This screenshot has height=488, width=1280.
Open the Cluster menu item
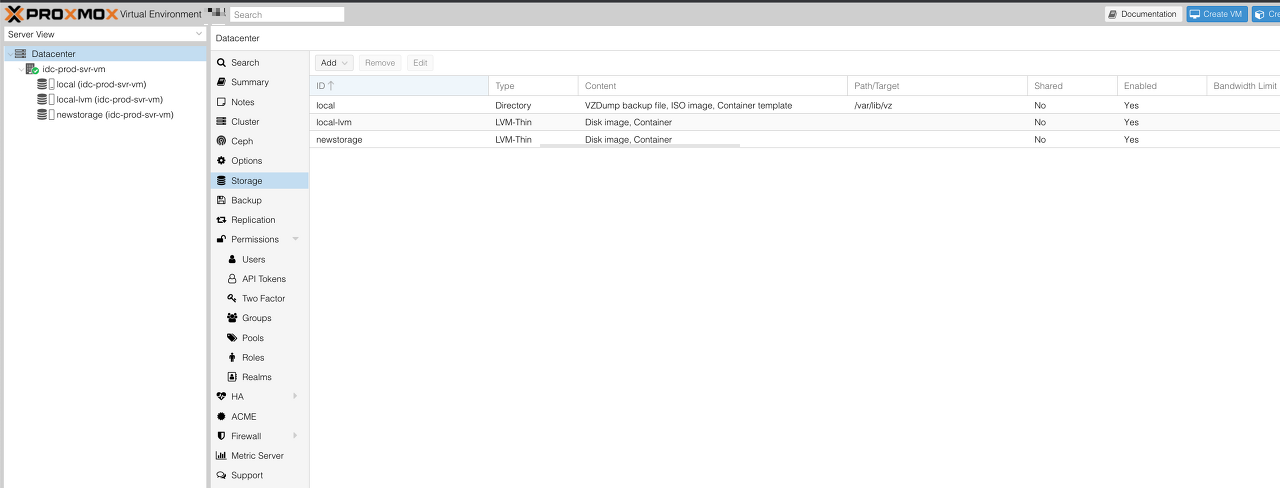pyautogui.click(x=260, y=121)
